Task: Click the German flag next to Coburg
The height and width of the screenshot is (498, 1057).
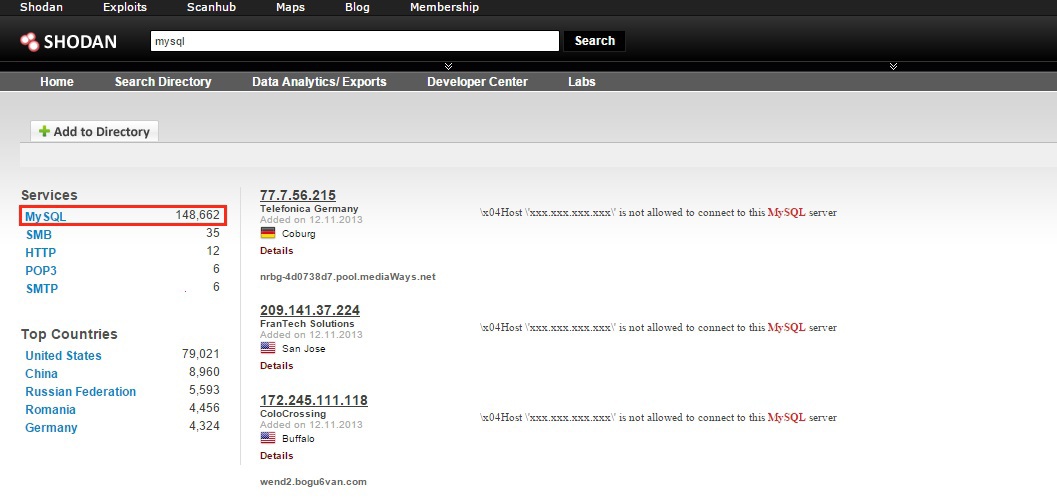Action: (x=267, y=233)
